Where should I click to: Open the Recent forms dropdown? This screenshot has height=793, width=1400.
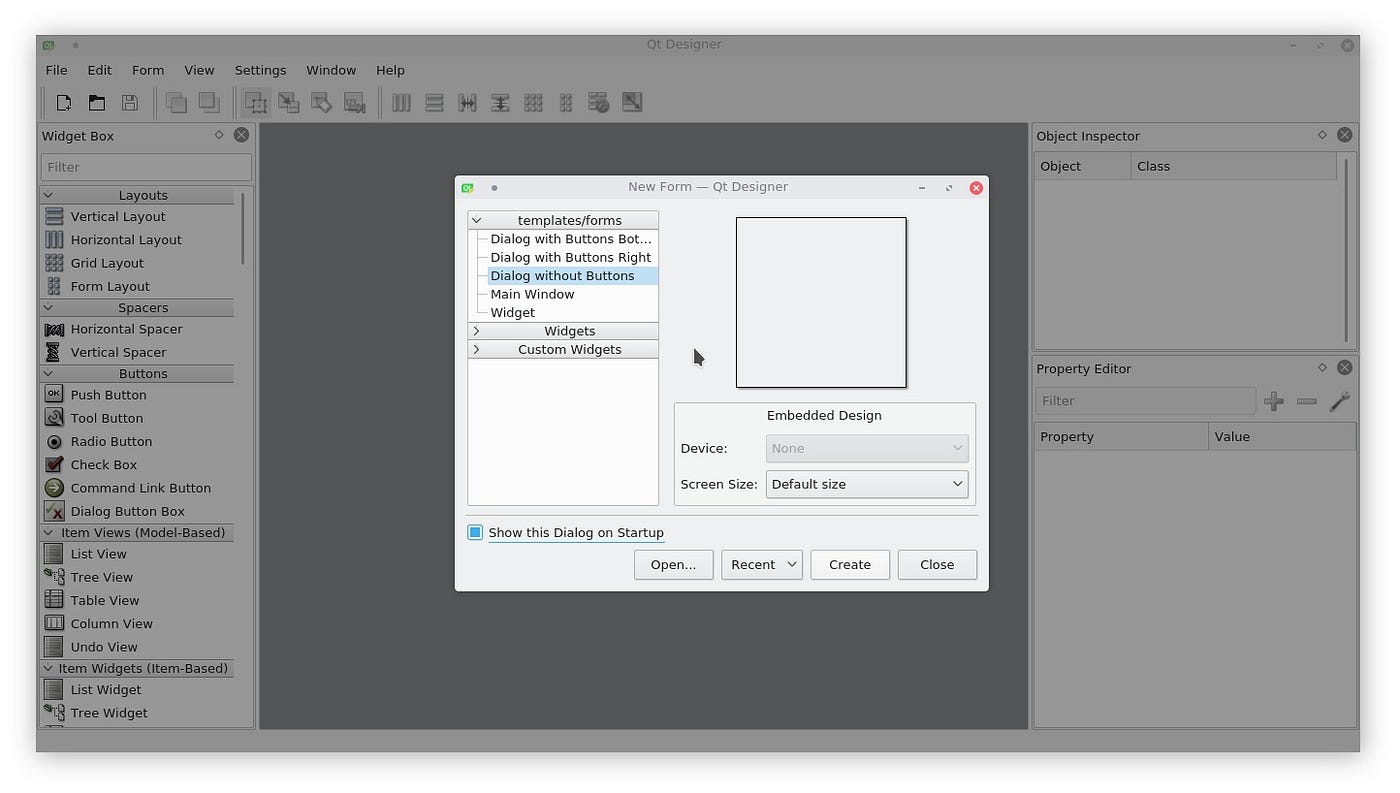coord(761,564)
